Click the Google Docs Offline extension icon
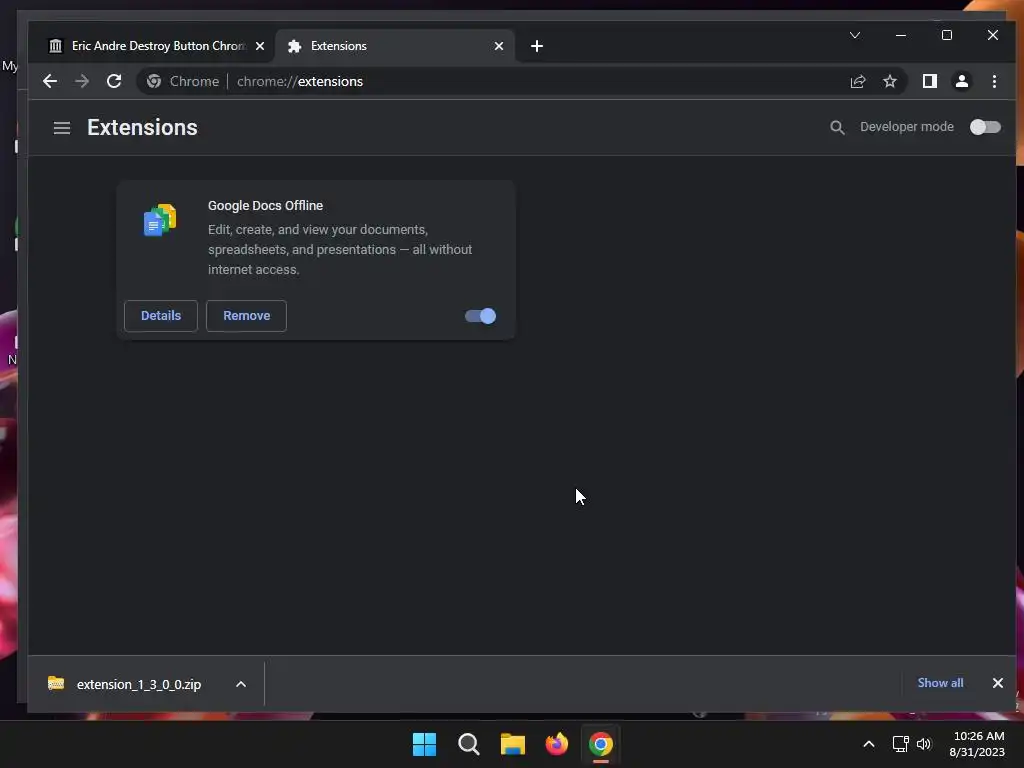The width and height of the screenshot is (1024, 768). pyautogui.click(x=160, y=220)
